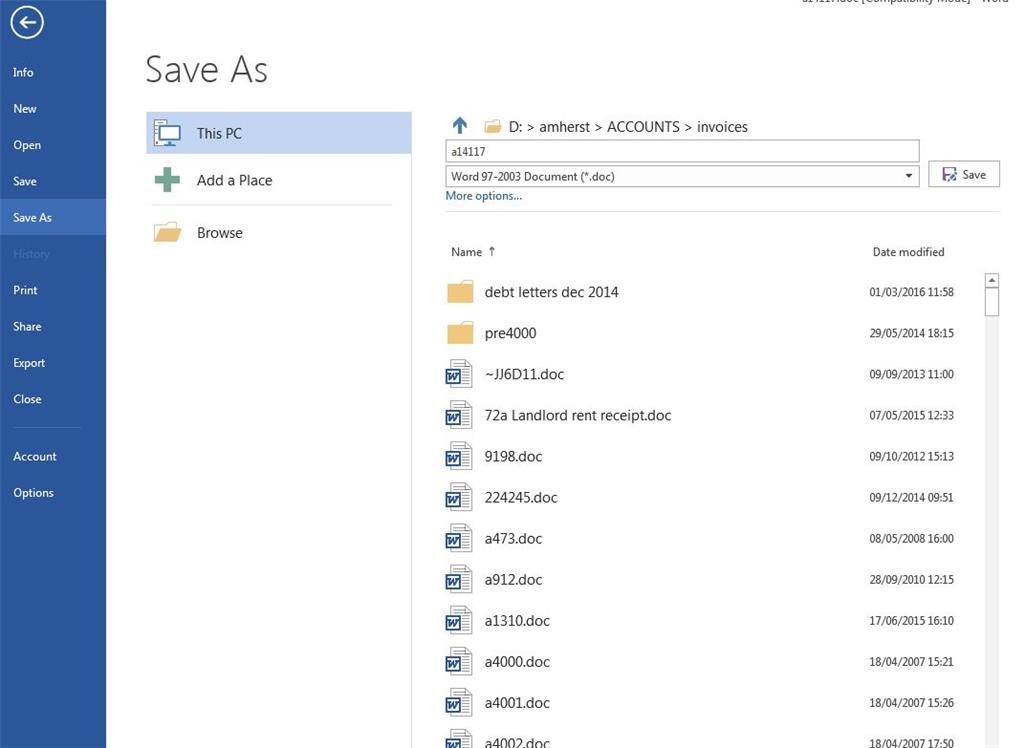Click Word icon for 224245.doc
This screenshot has height=748, width=1024.
tap(459, 497)
